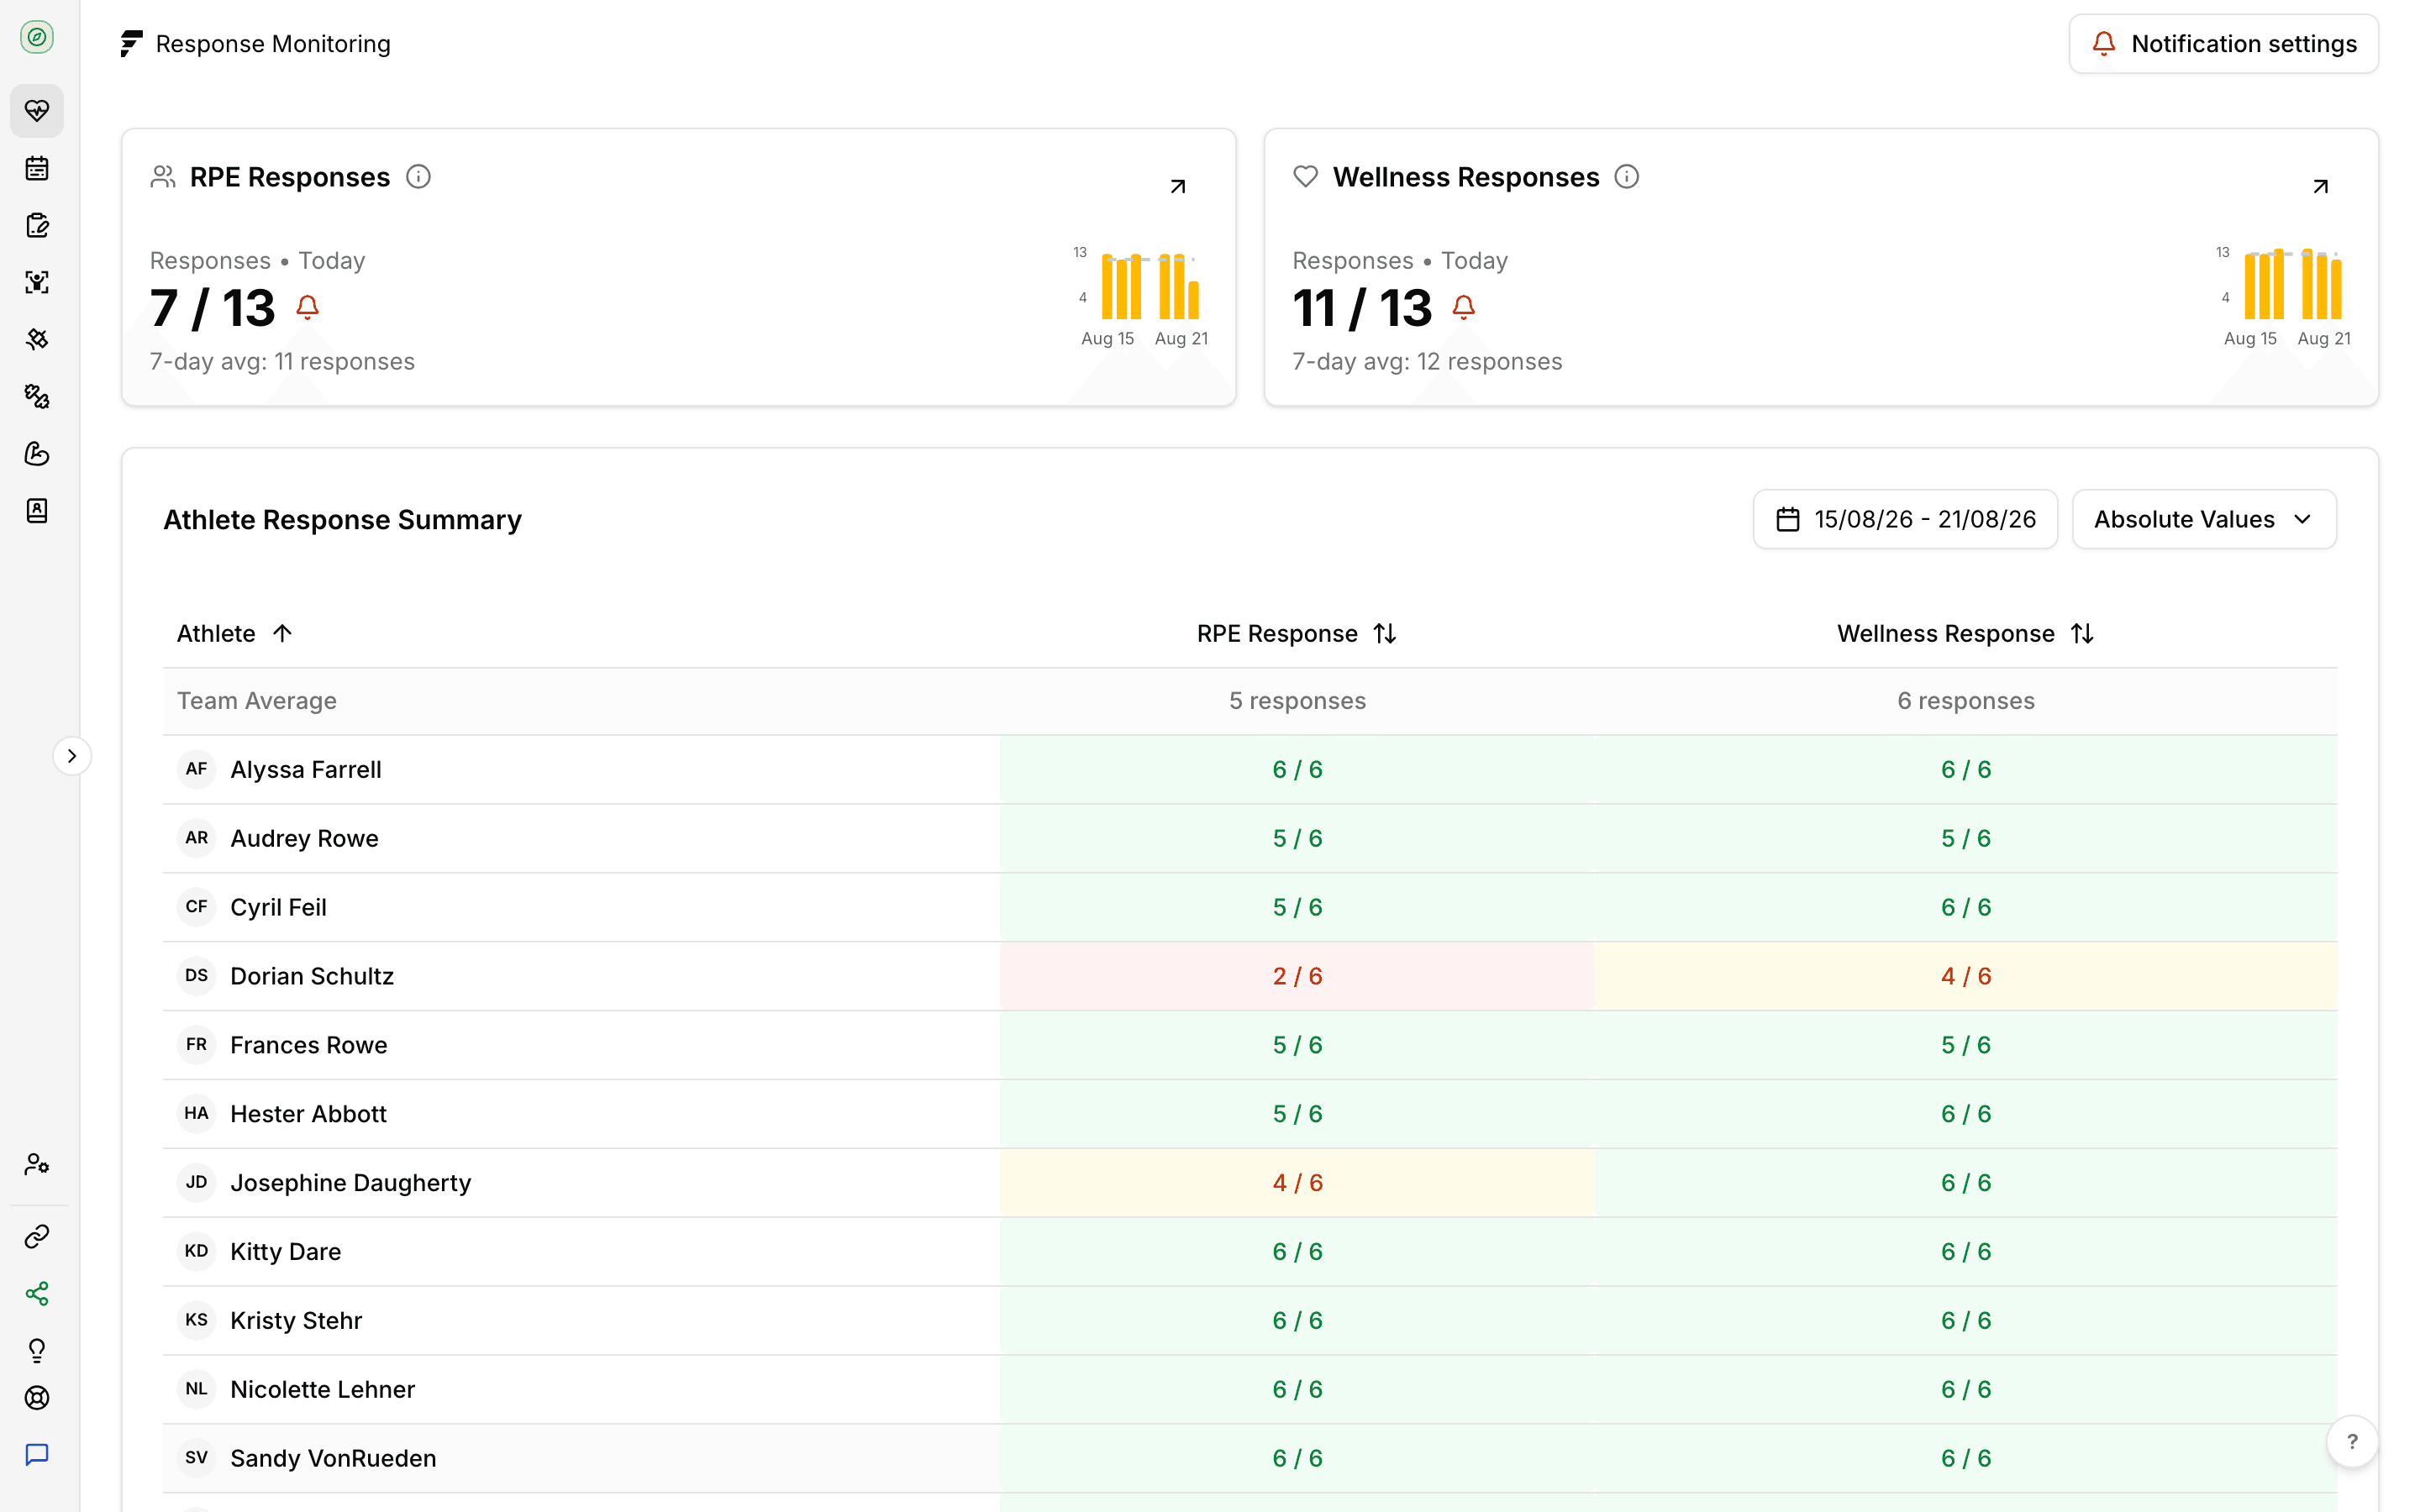Open the flexed bicep sidebar icon
2420x1512 pixels.
click(x=37, y=454)
